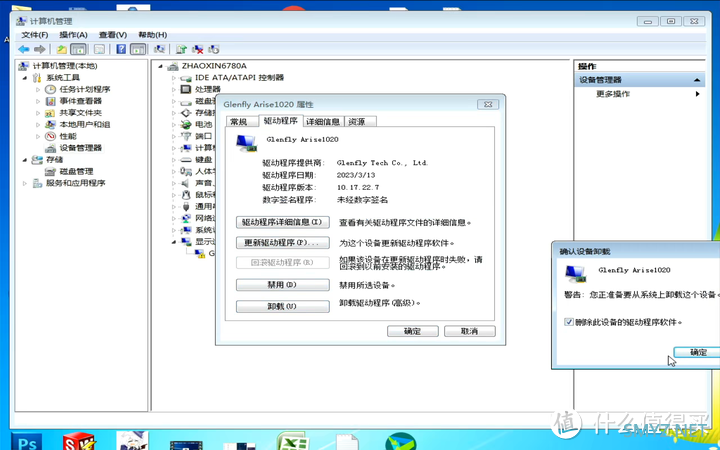Open the 操作(A) menu

coord(73,35)
